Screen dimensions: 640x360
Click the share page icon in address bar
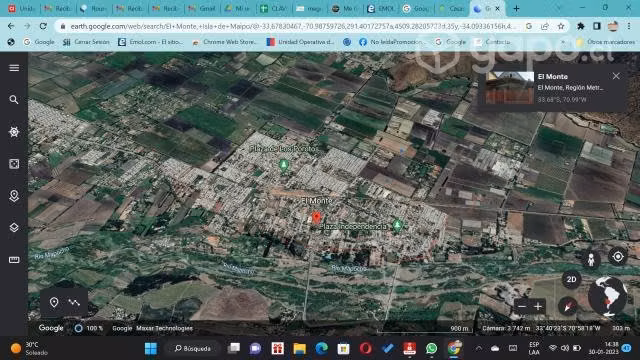coord(544,26)
